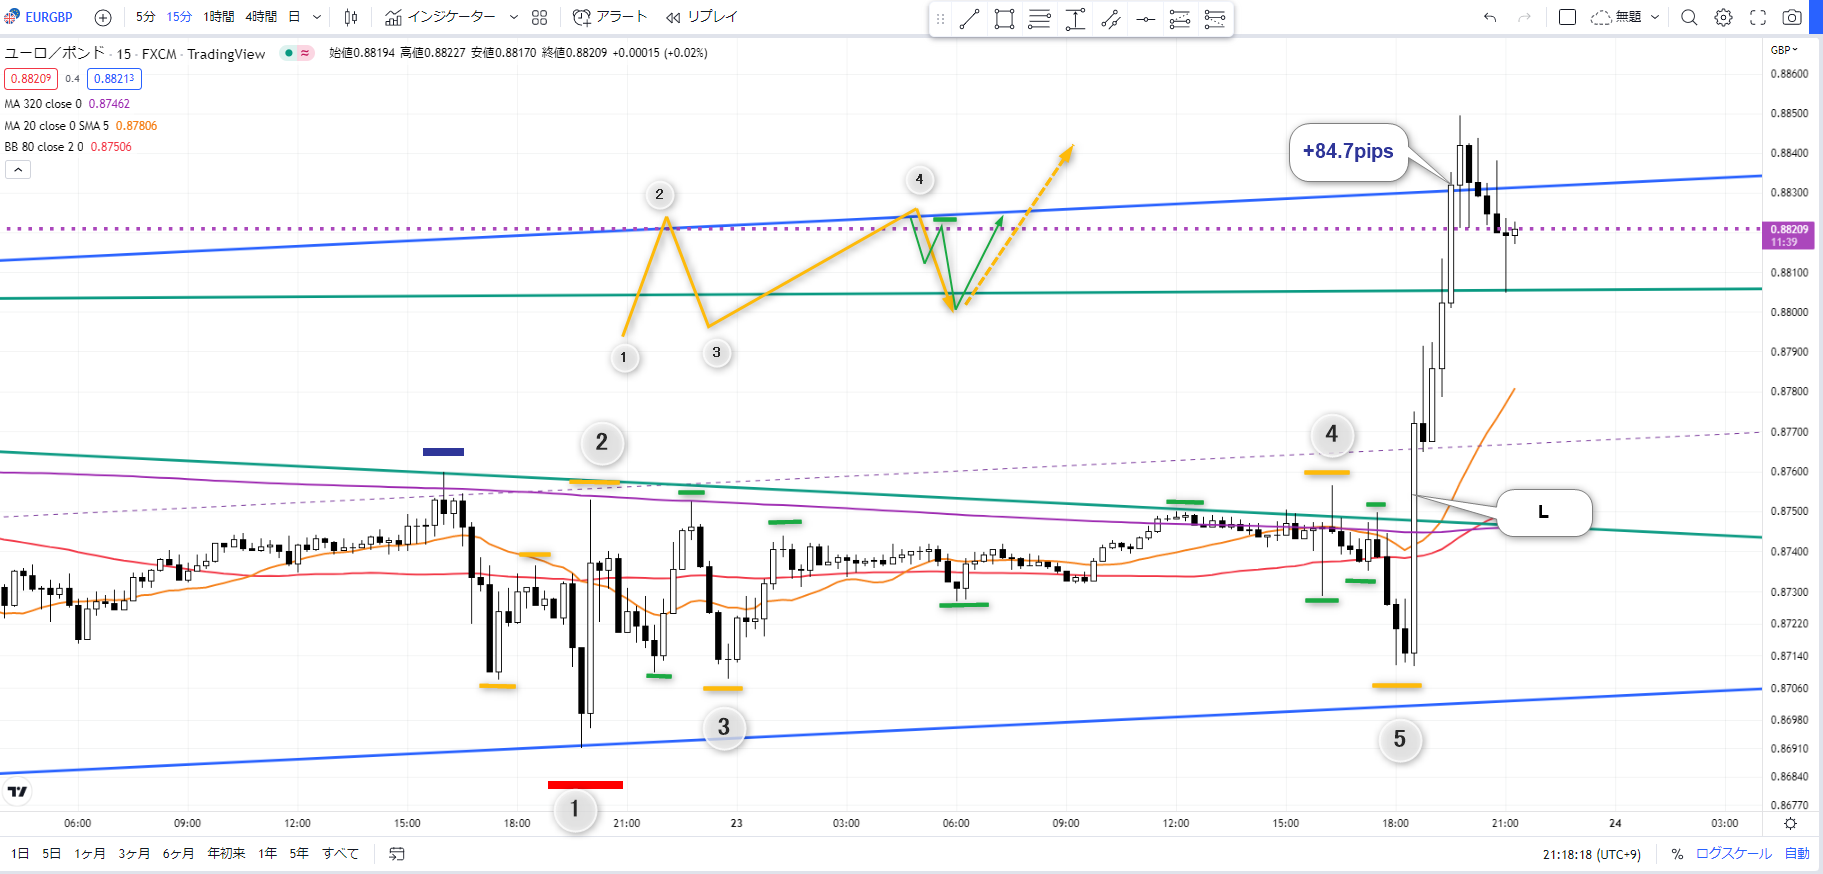Enter fullscreen mode
This screenshot has height=874, width=1823.
[x=1757, y=17]
